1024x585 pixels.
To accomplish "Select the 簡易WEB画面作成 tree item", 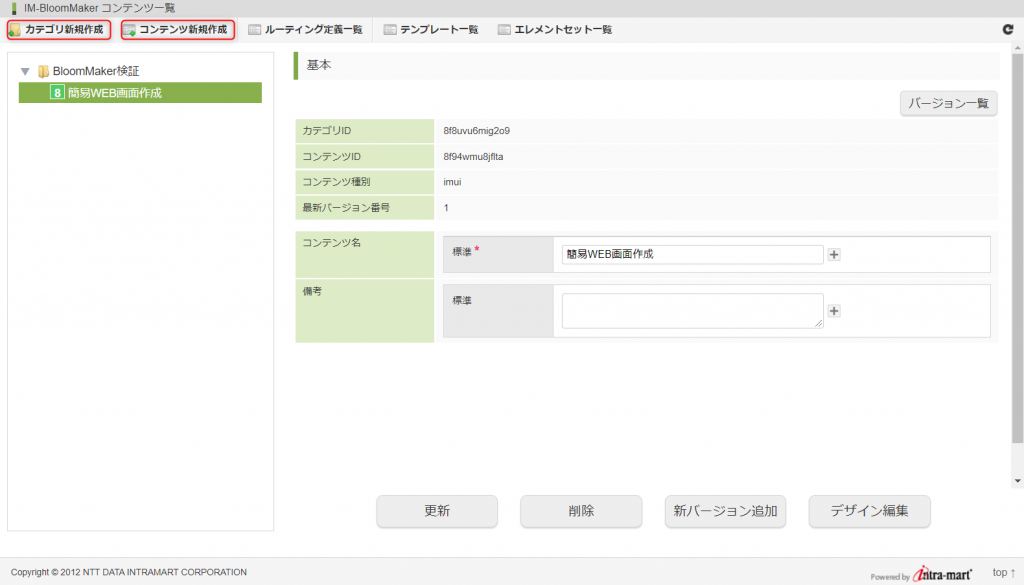I will pos(140,93).
